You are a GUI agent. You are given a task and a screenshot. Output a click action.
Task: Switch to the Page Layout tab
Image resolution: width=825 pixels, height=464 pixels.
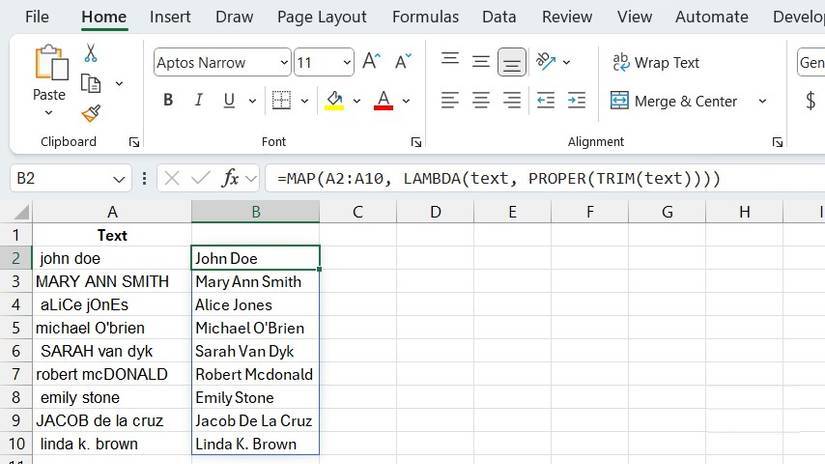[x=321, y=17]
